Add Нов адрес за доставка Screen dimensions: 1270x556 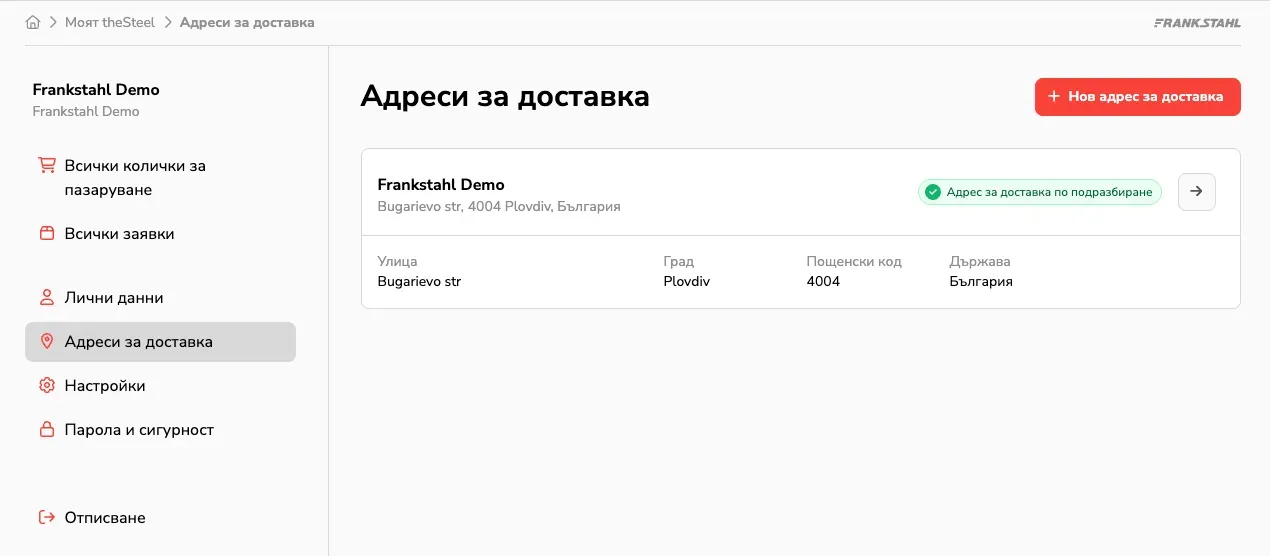click(x=1138, y=97)
